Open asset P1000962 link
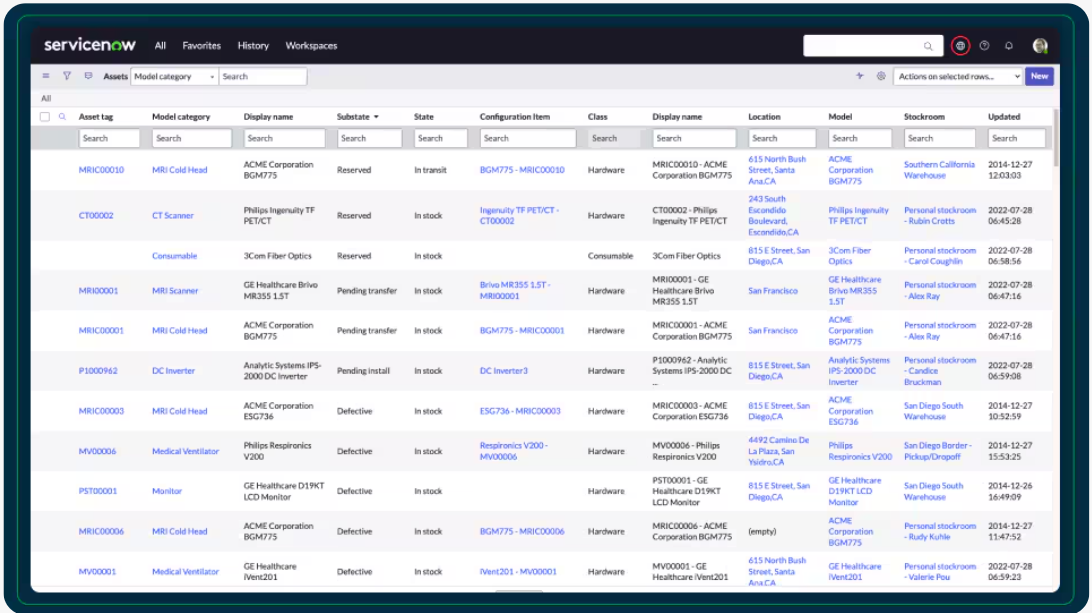 coord(98,371)
